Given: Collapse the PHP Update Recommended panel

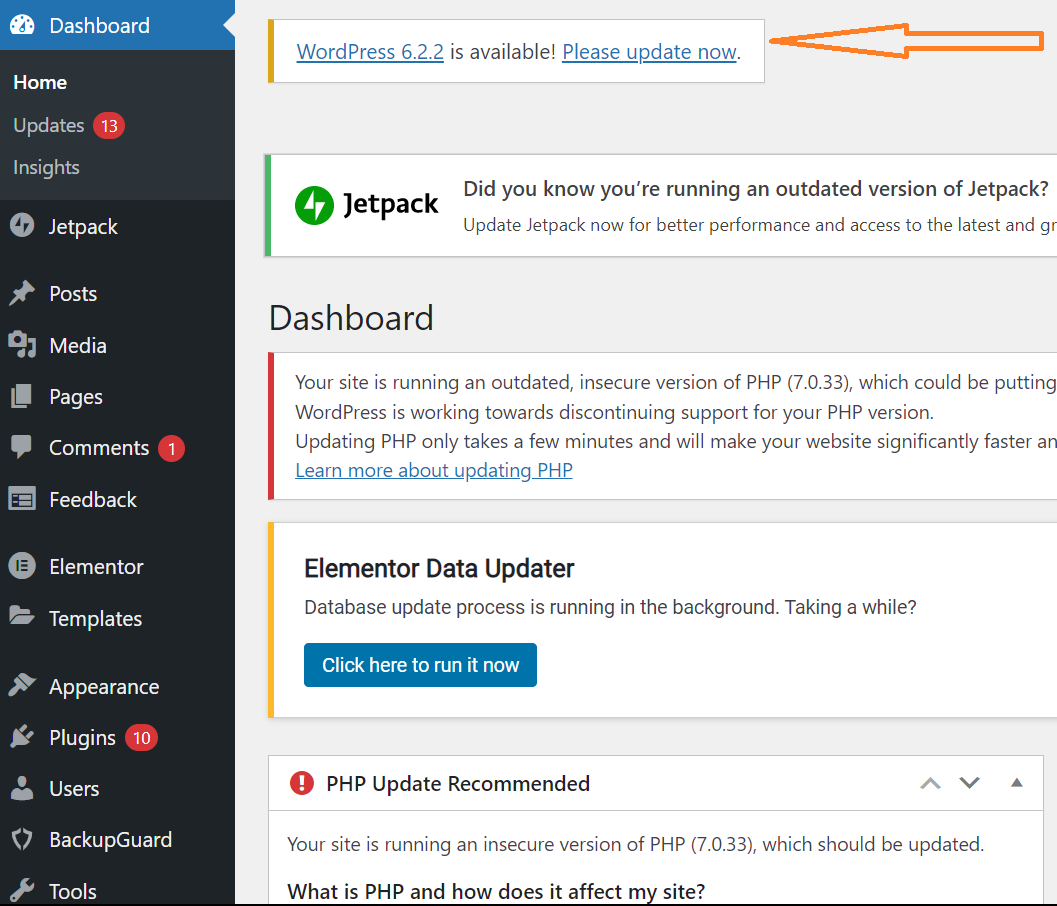Looking at the screenshot, I should click(1017, 783).
